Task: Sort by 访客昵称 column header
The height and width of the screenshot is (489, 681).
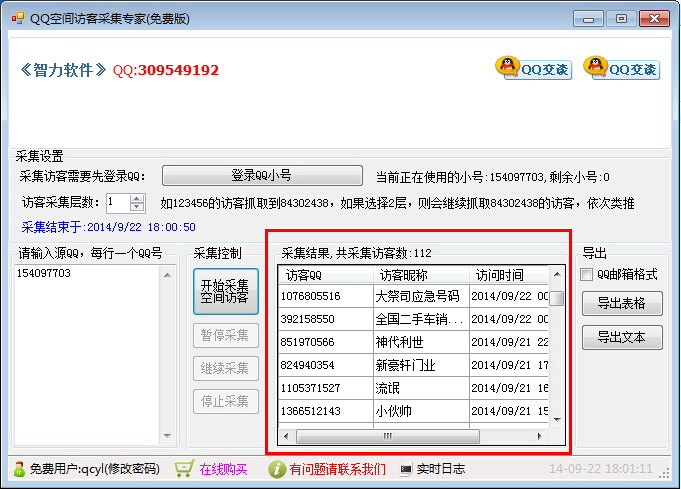Action: coord(421,275)
